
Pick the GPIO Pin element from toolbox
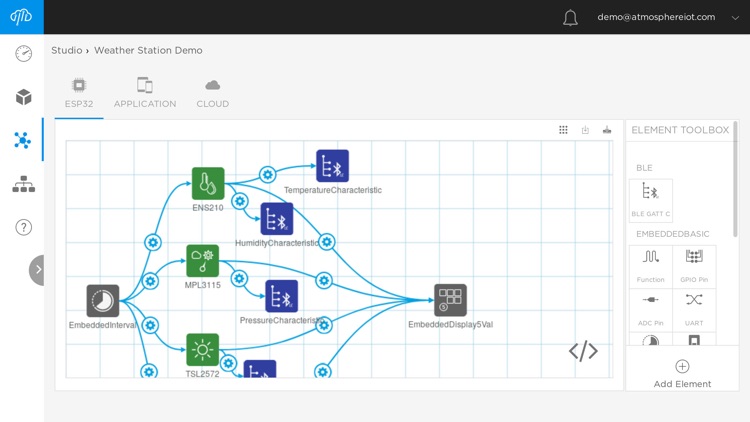[x=694, y=267]
